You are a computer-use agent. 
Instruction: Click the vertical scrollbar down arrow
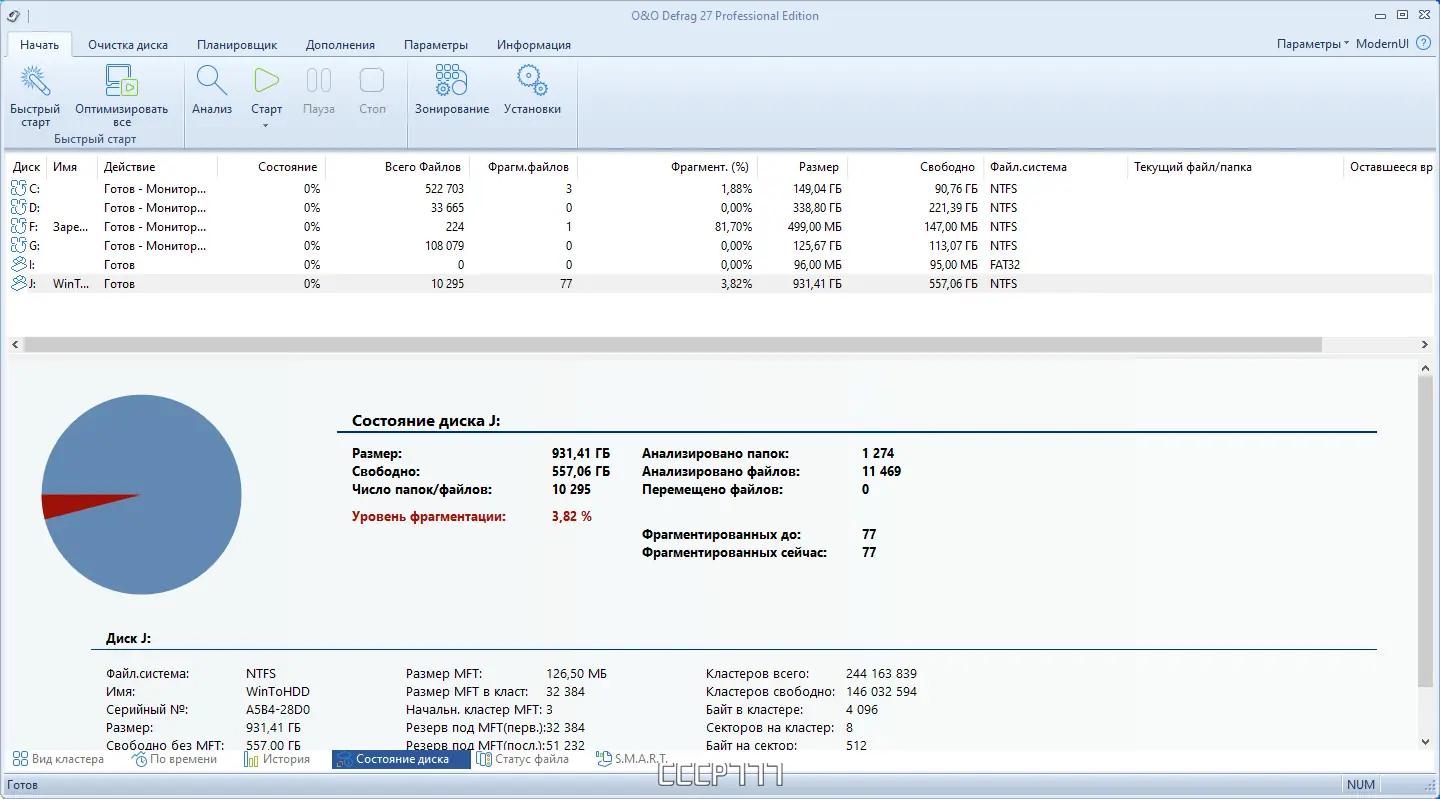1425,741
